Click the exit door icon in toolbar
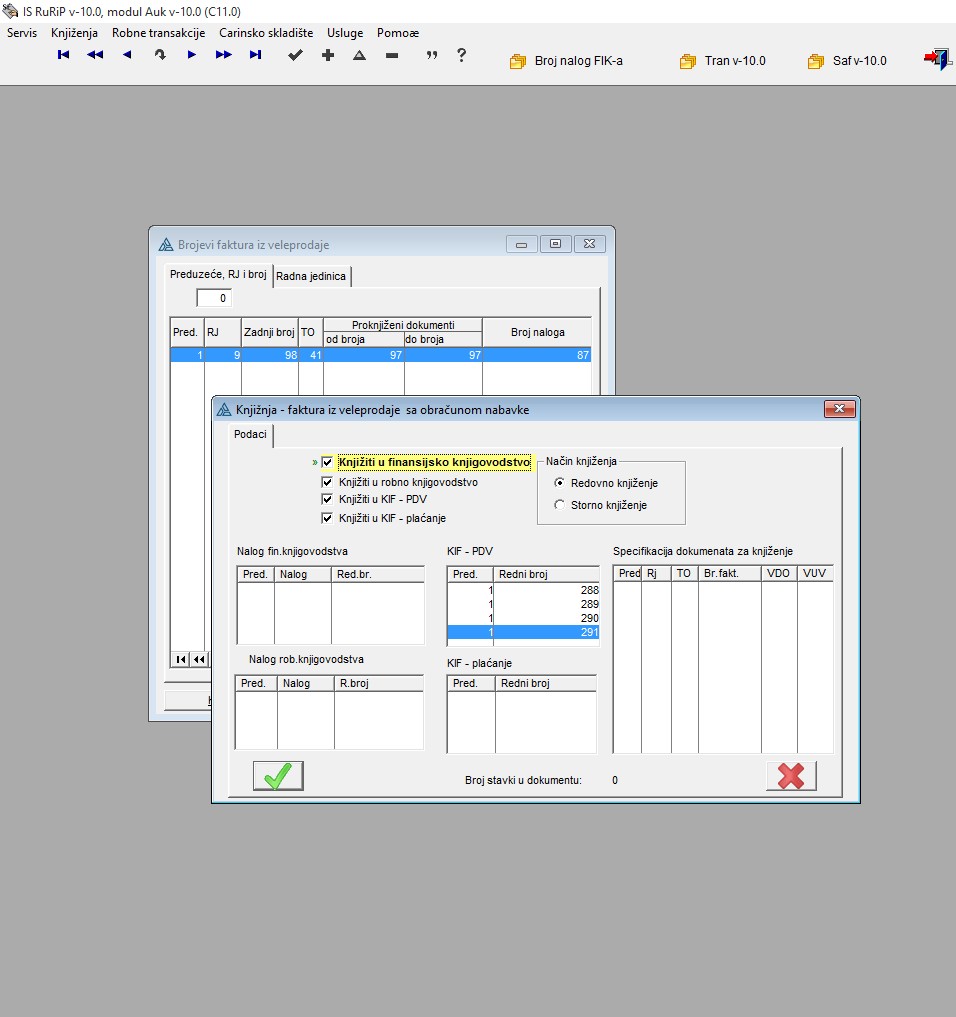Viewport: 956px width, 1017px height. pyautogui.click(x=936, y=60)
